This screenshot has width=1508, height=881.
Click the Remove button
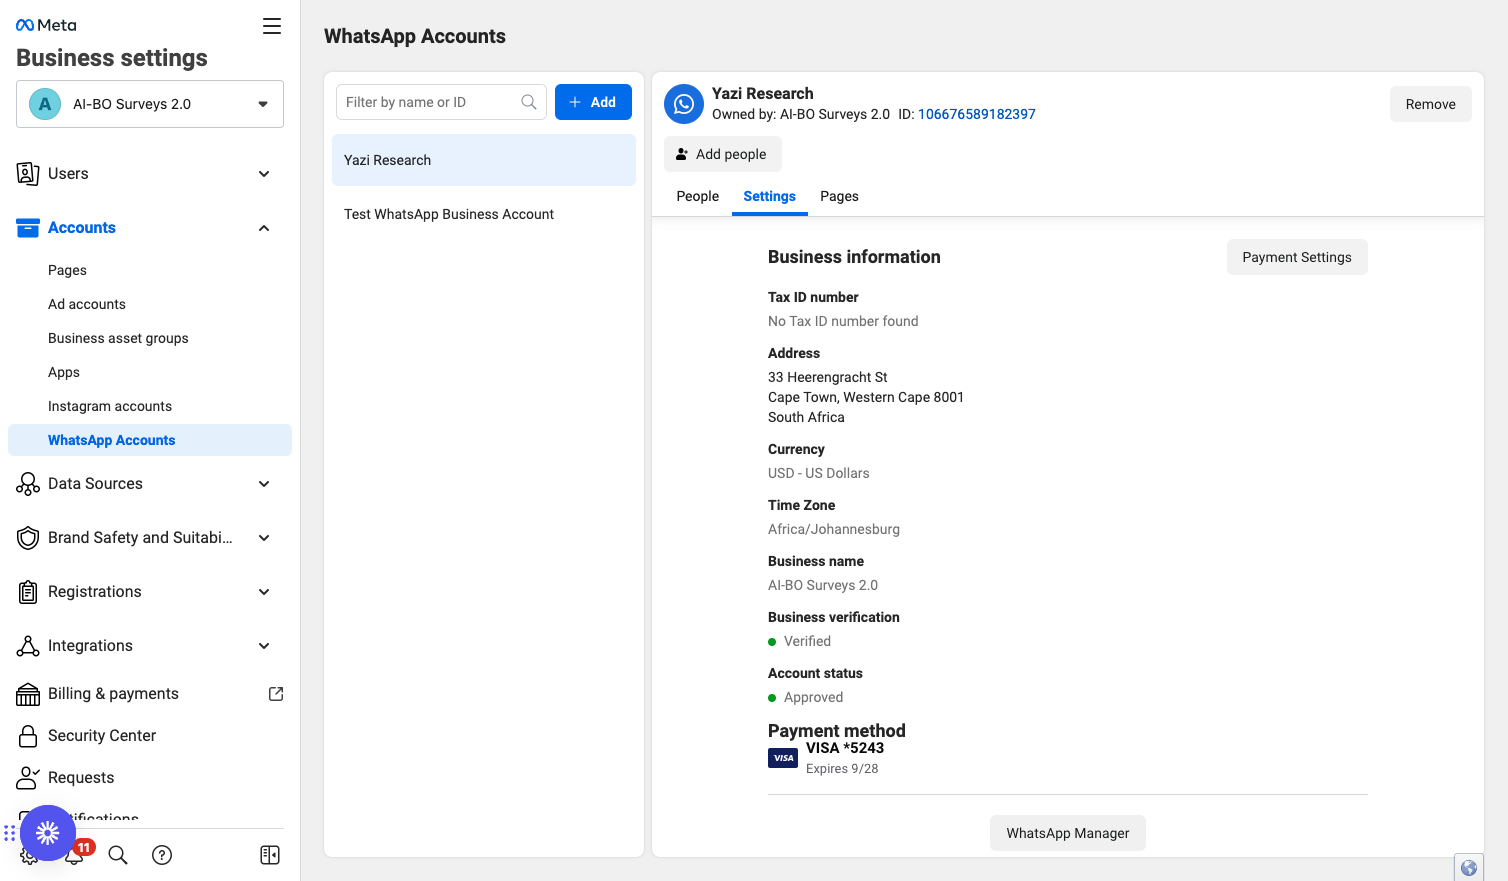pos(1431,104)
